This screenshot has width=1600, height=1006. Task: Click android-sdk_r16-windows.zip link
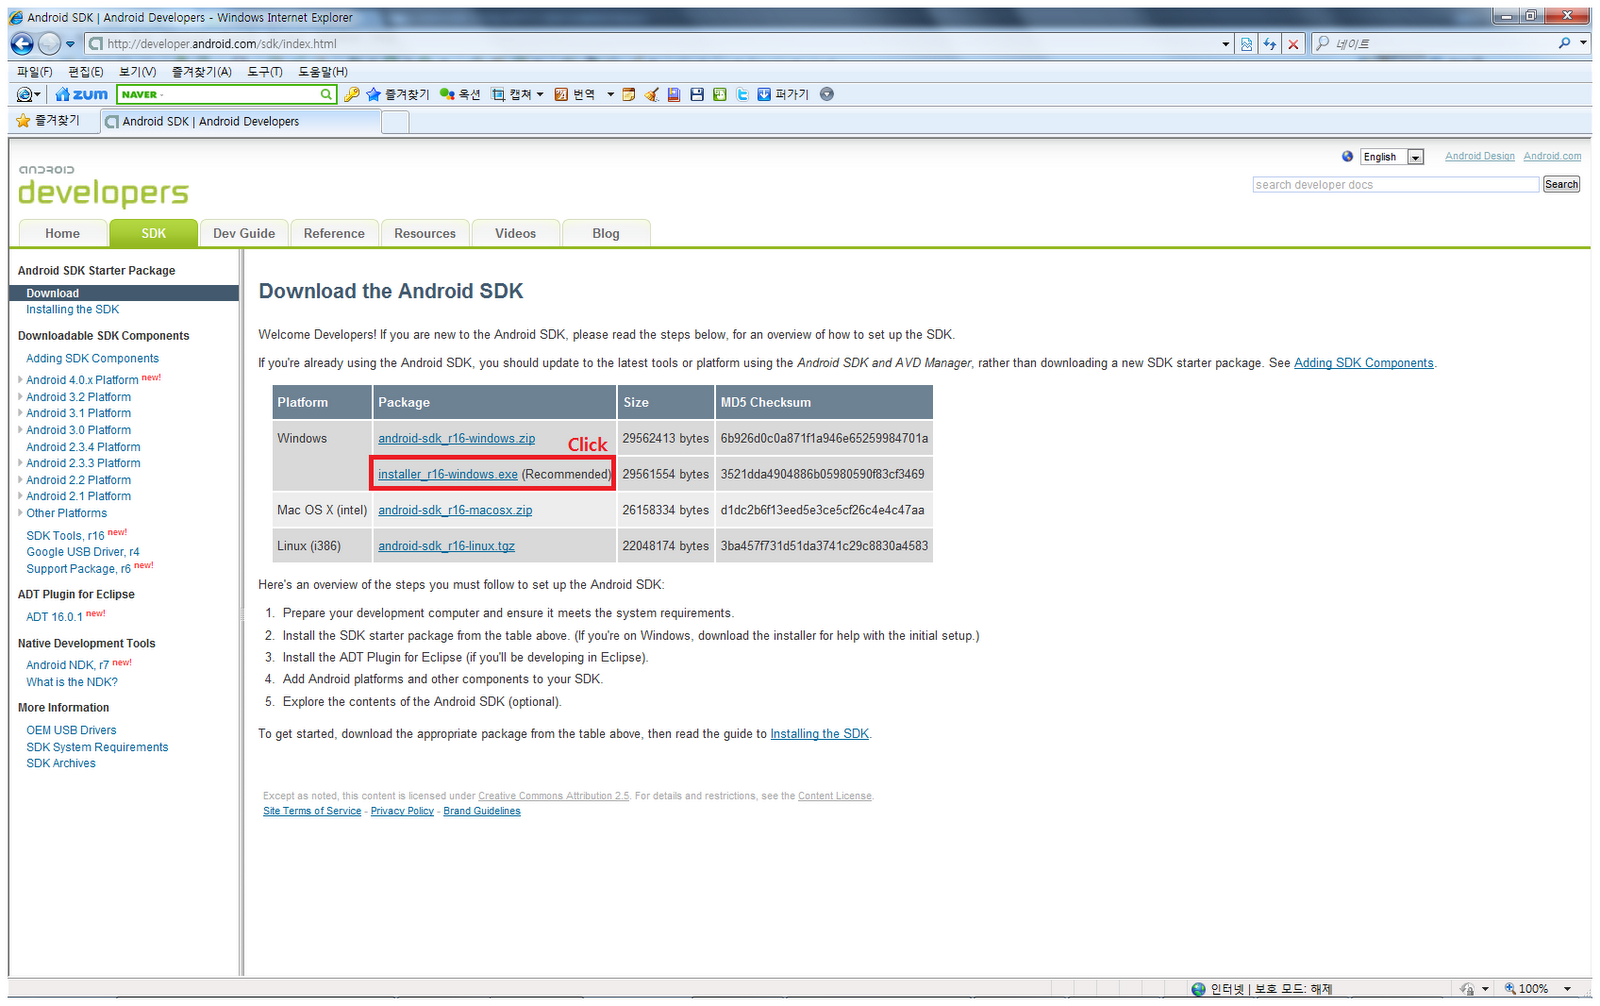[456, 438]
